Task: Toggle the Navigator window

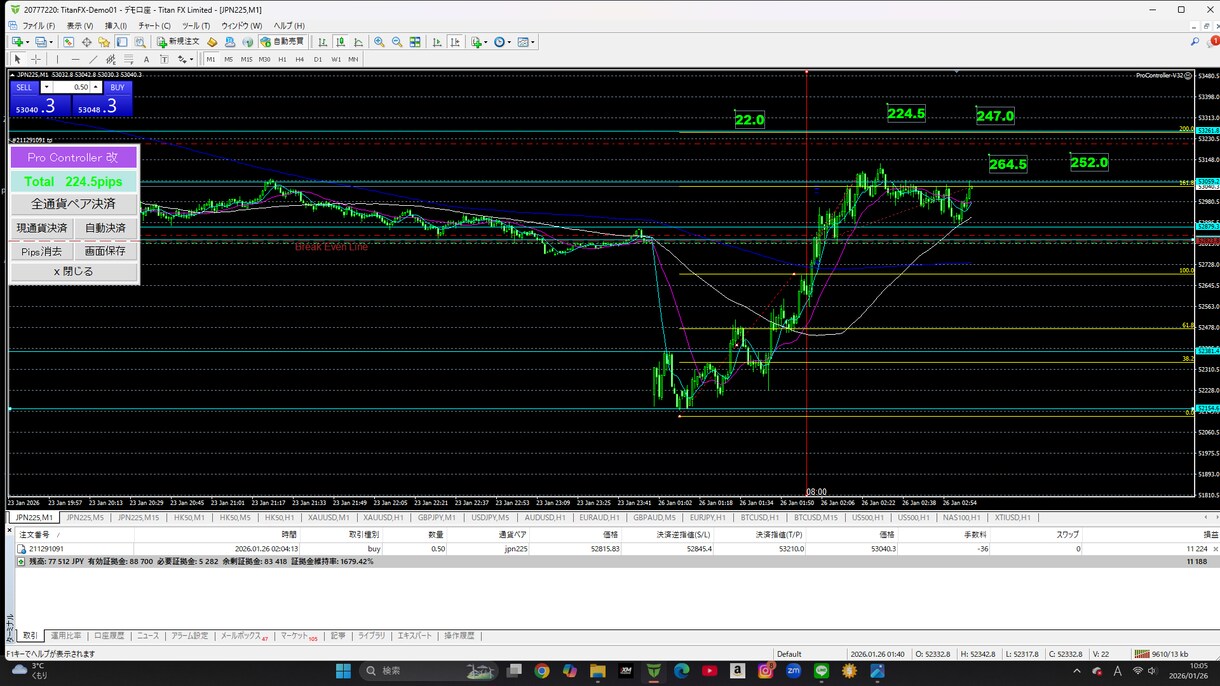Action: click(x=104, y=42)
